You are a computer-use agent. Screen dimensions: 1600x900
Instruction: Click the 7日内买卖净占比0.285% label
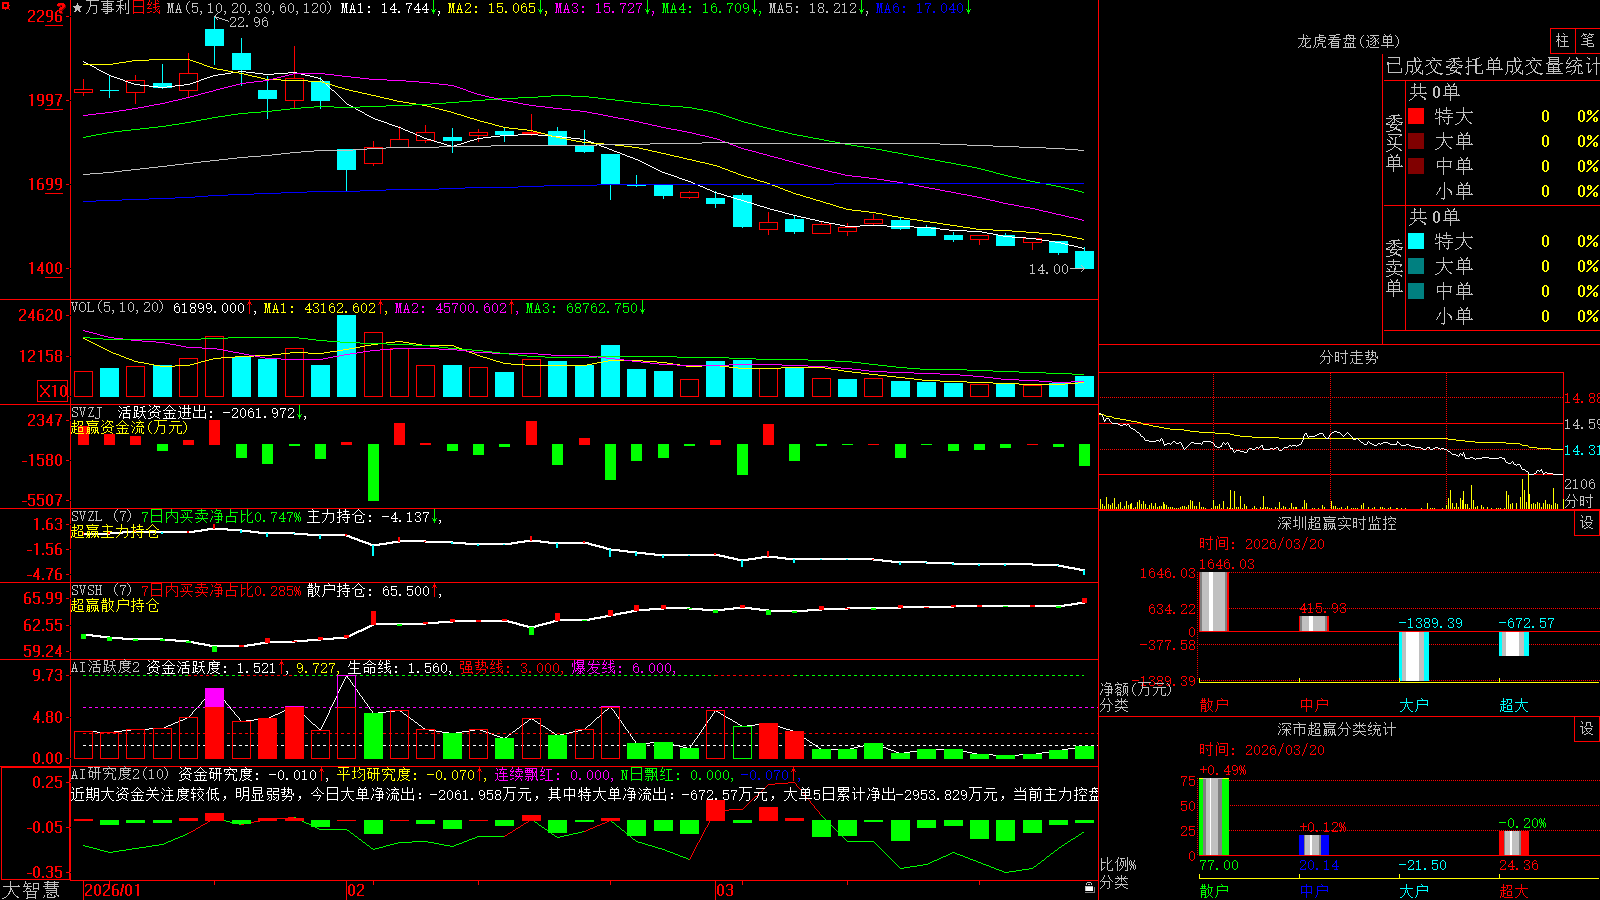220,591
